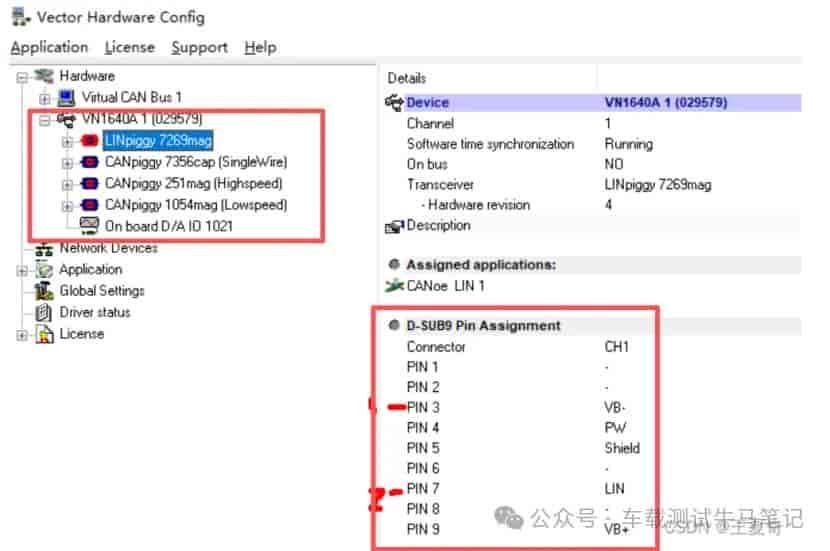Viewport: 830px width, 551px height.
Task: Select VN1640A 1 (029579) tree item
Action: (x=142, y=119)
